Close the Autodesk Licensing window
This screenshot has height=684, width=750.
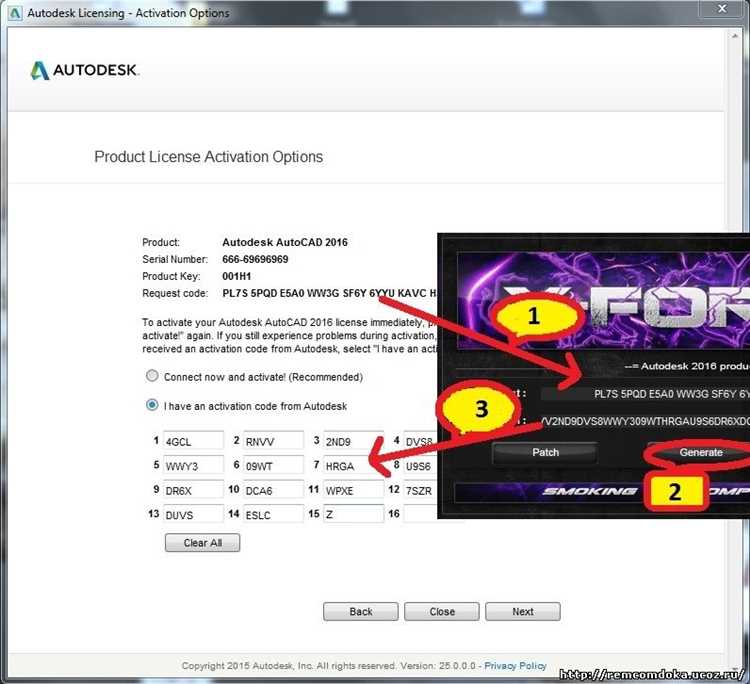point(722,9)
